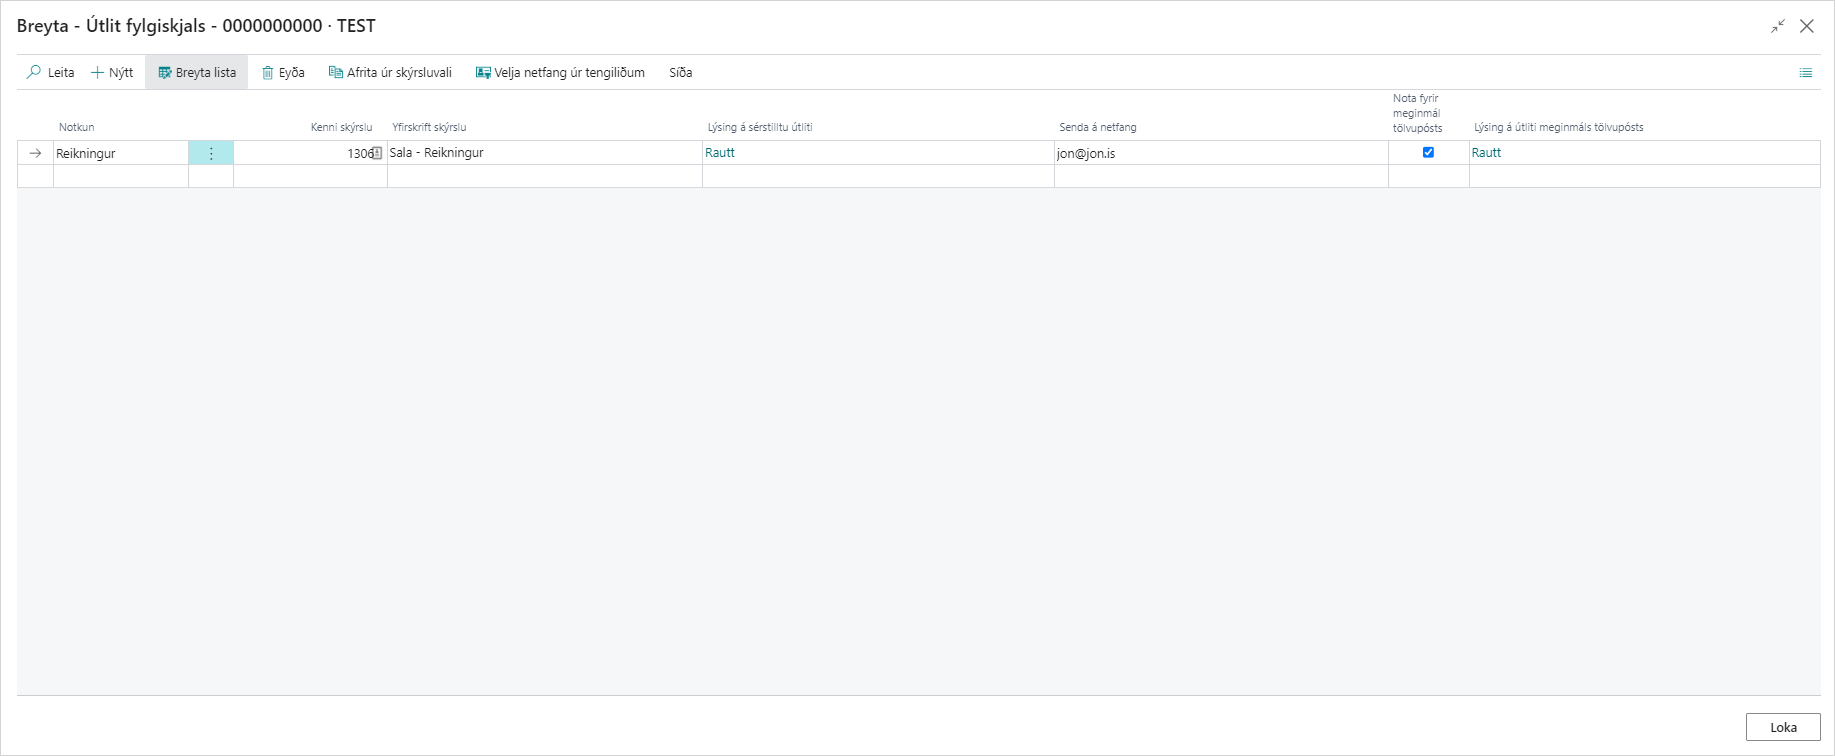This screenshot has height=756, width=1835.
Task: Click the Breyta lista edit icon
Action: click(165, 72)
